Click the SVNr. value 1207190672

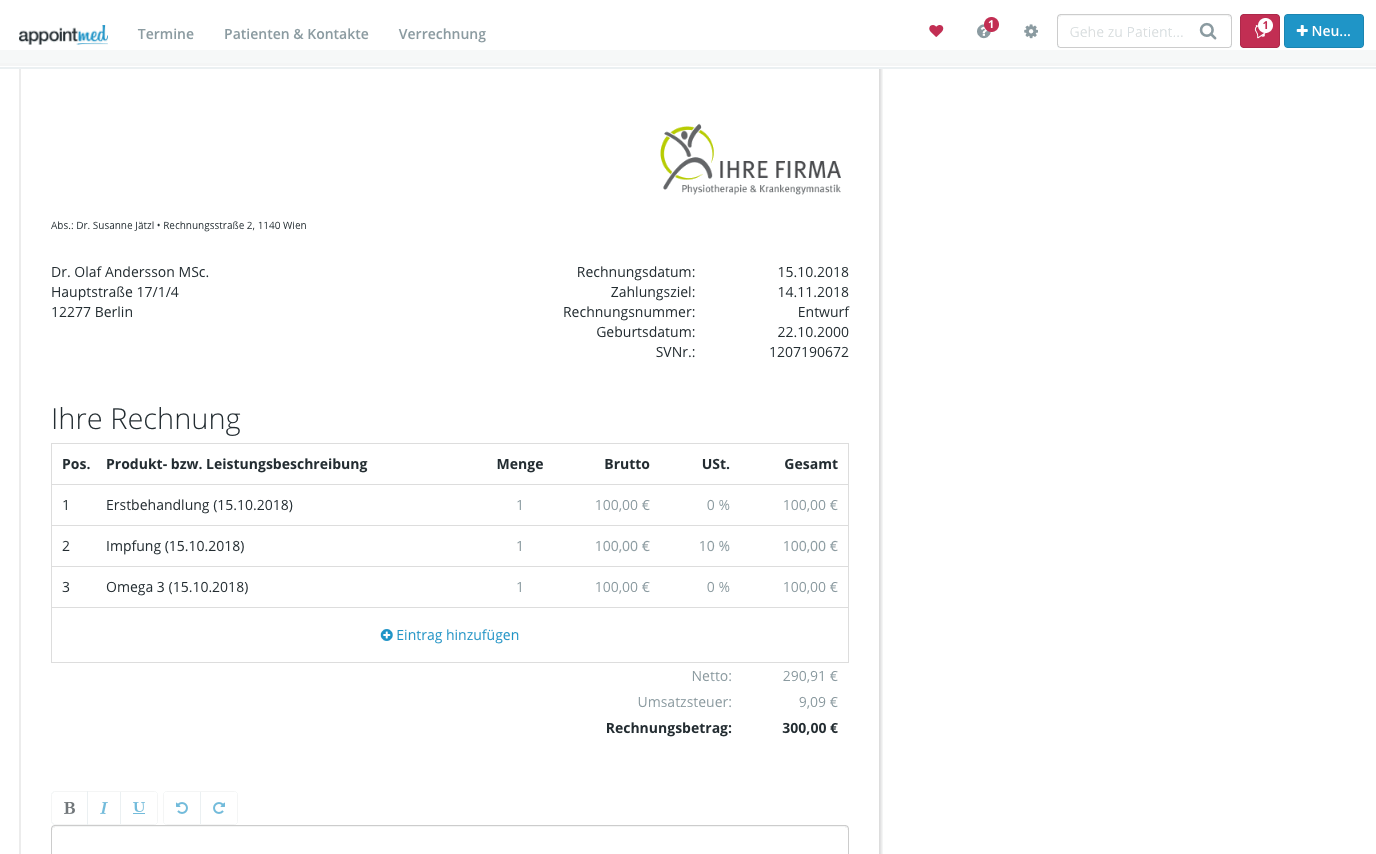click(809, 352)
